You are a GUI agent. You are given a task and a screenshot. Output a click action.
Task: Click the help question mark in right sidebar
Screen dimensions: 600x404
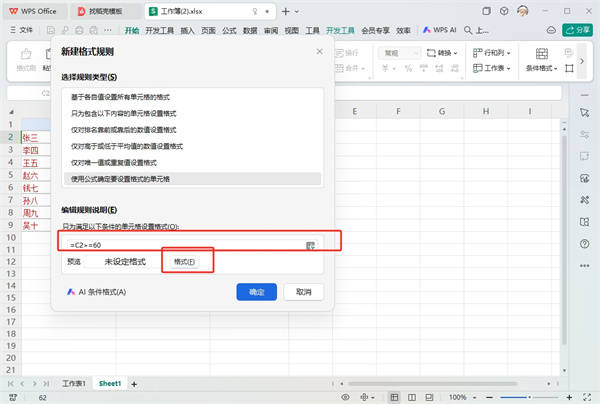pyautogui.click(x=584, y=244)
